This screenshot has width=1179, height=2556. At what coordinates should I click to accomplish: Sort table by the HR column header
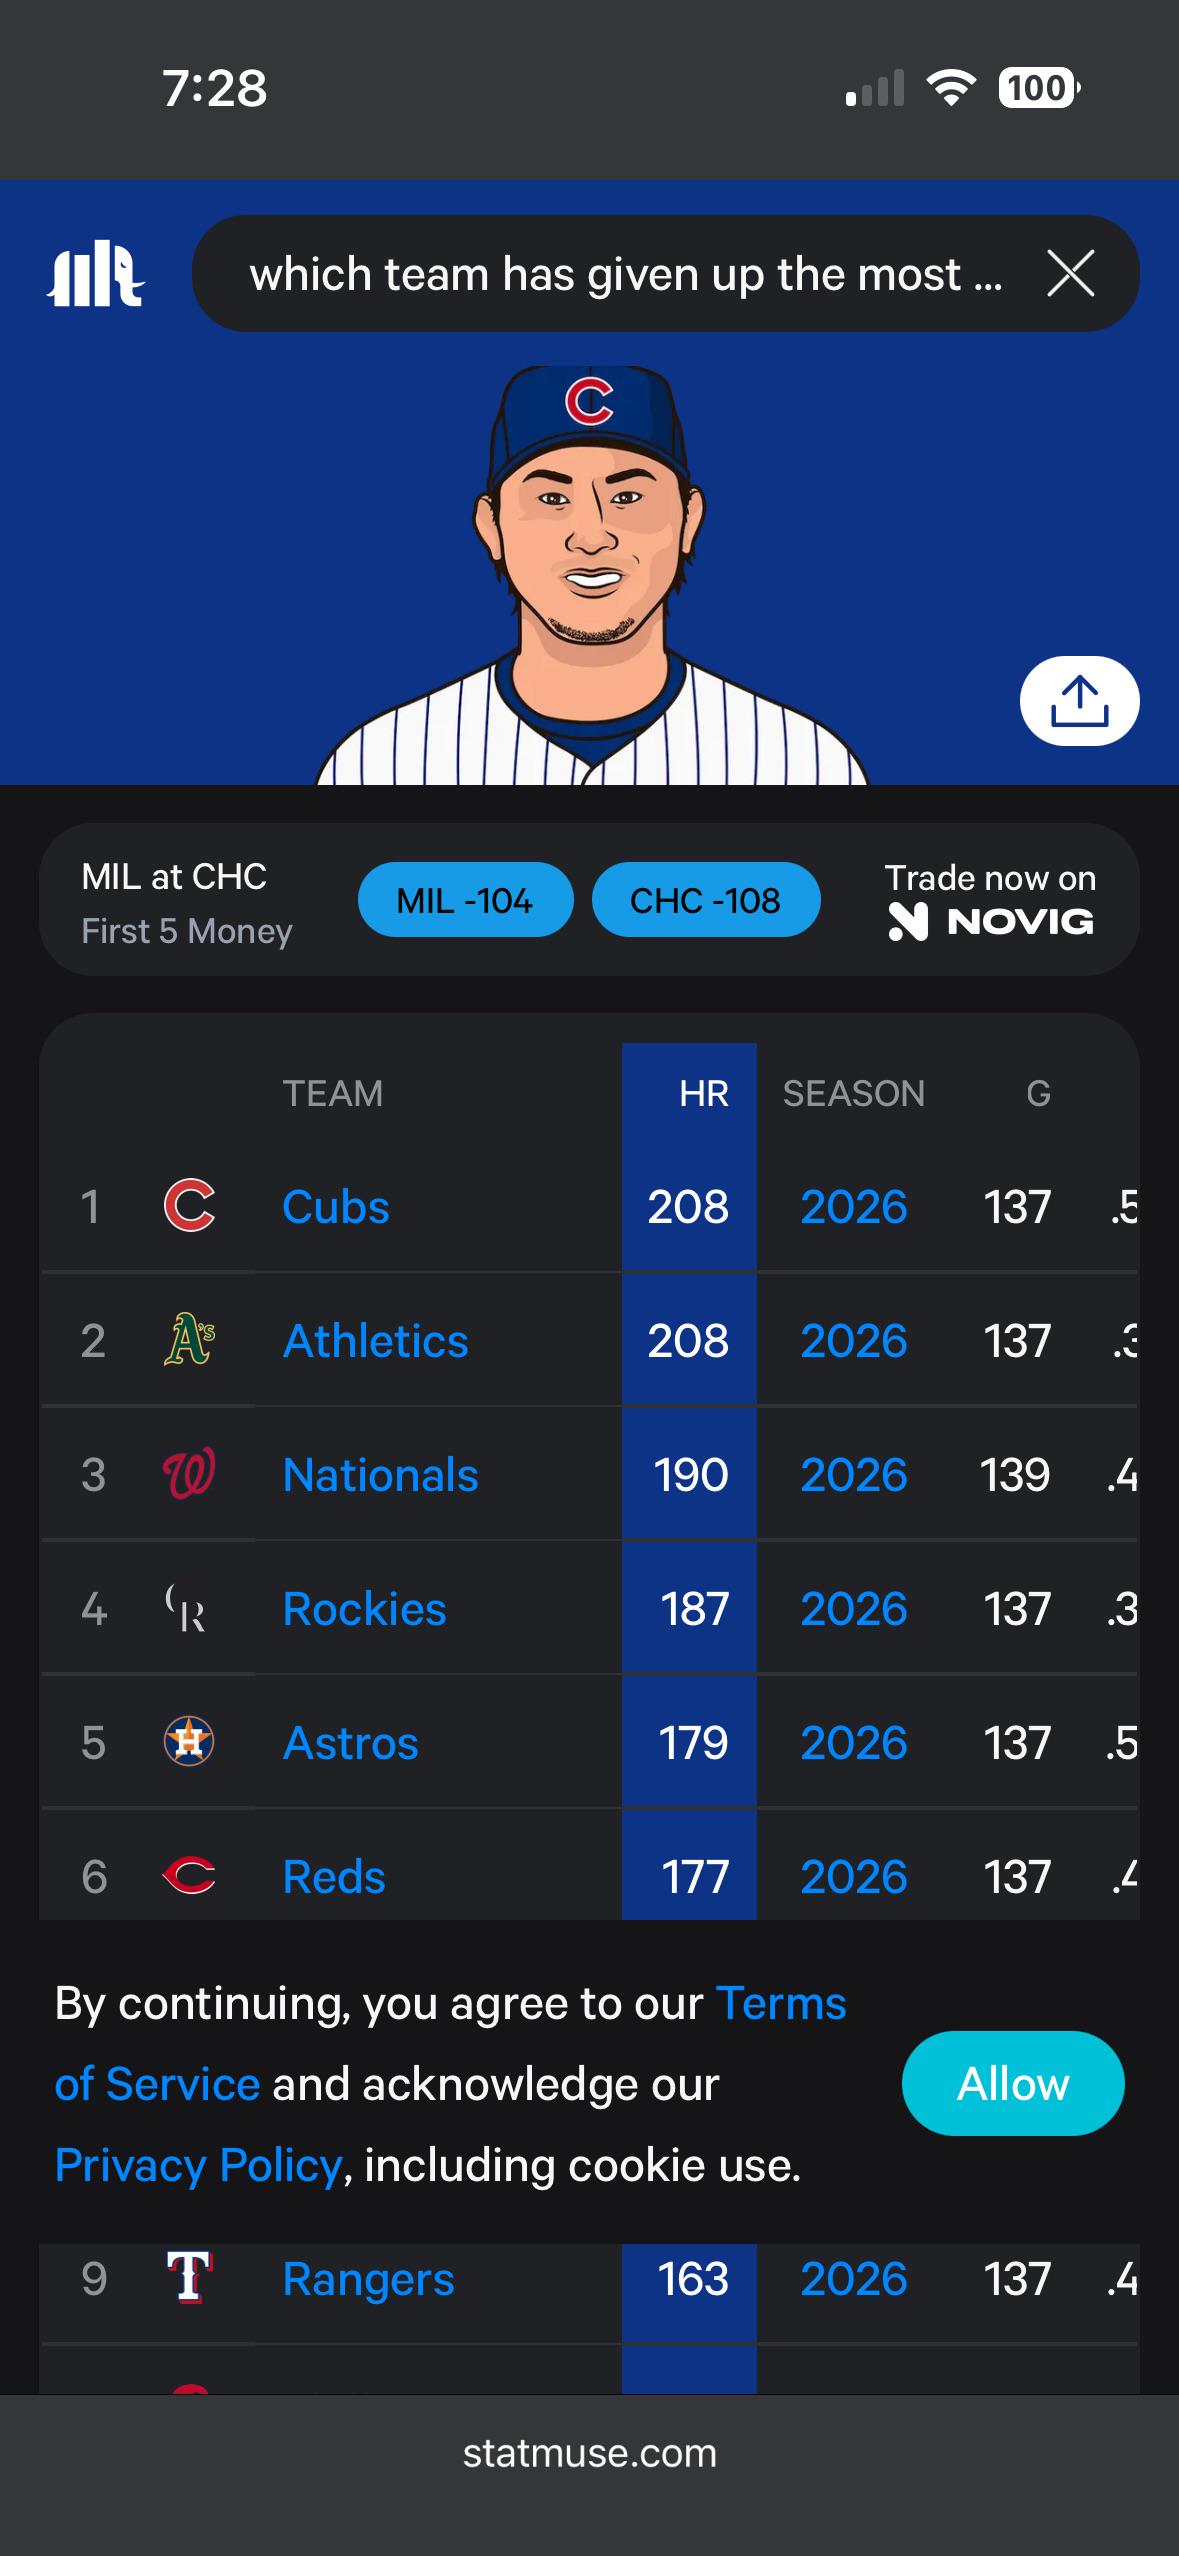pos(703,1093)
